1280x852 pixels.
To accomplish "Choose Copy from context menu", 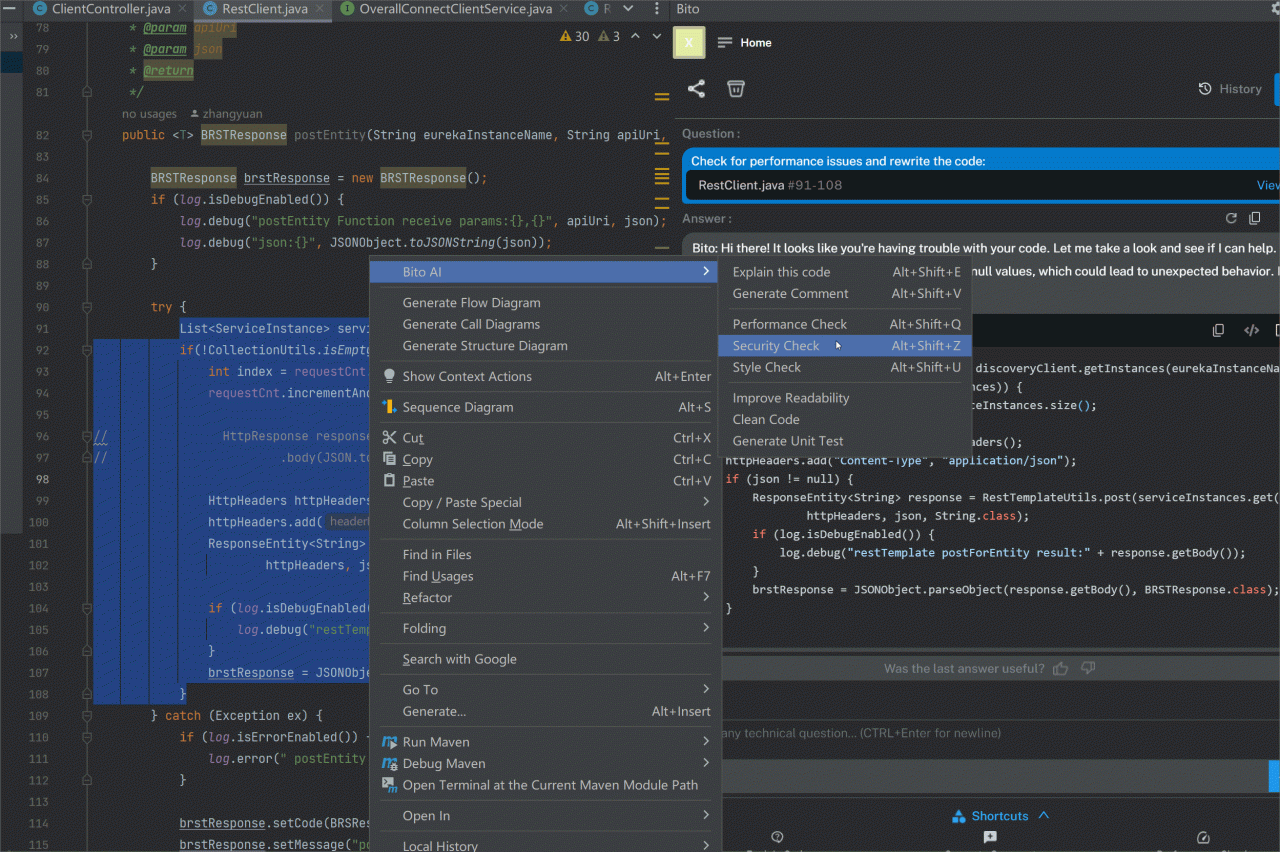I will [545, 460].
